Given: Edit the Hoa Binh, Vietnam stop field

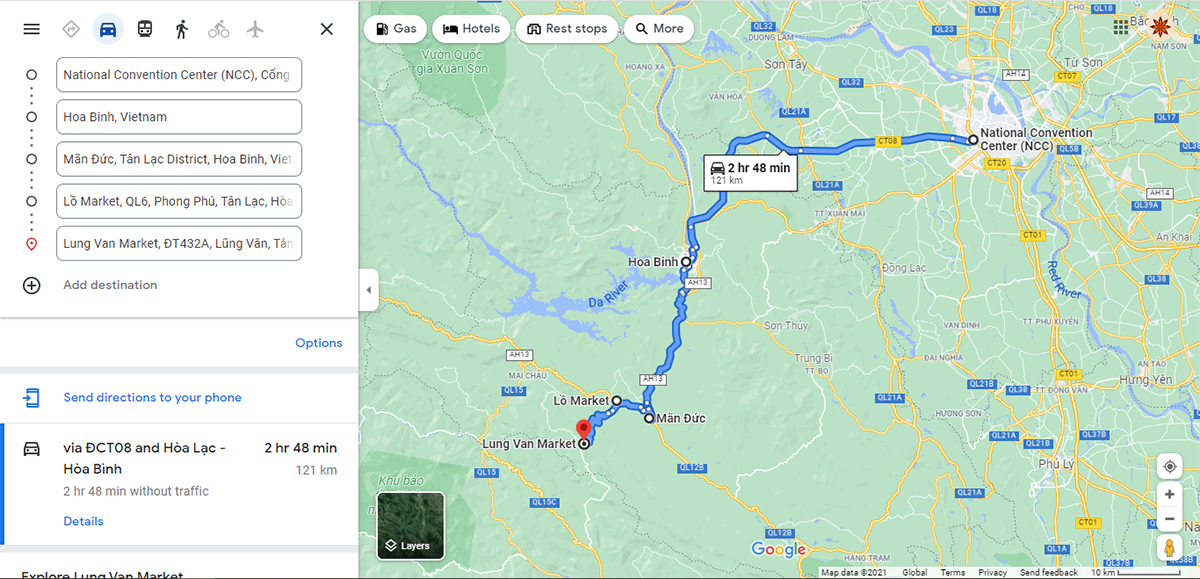Looking at the screenshot, I should pos(180,117).
